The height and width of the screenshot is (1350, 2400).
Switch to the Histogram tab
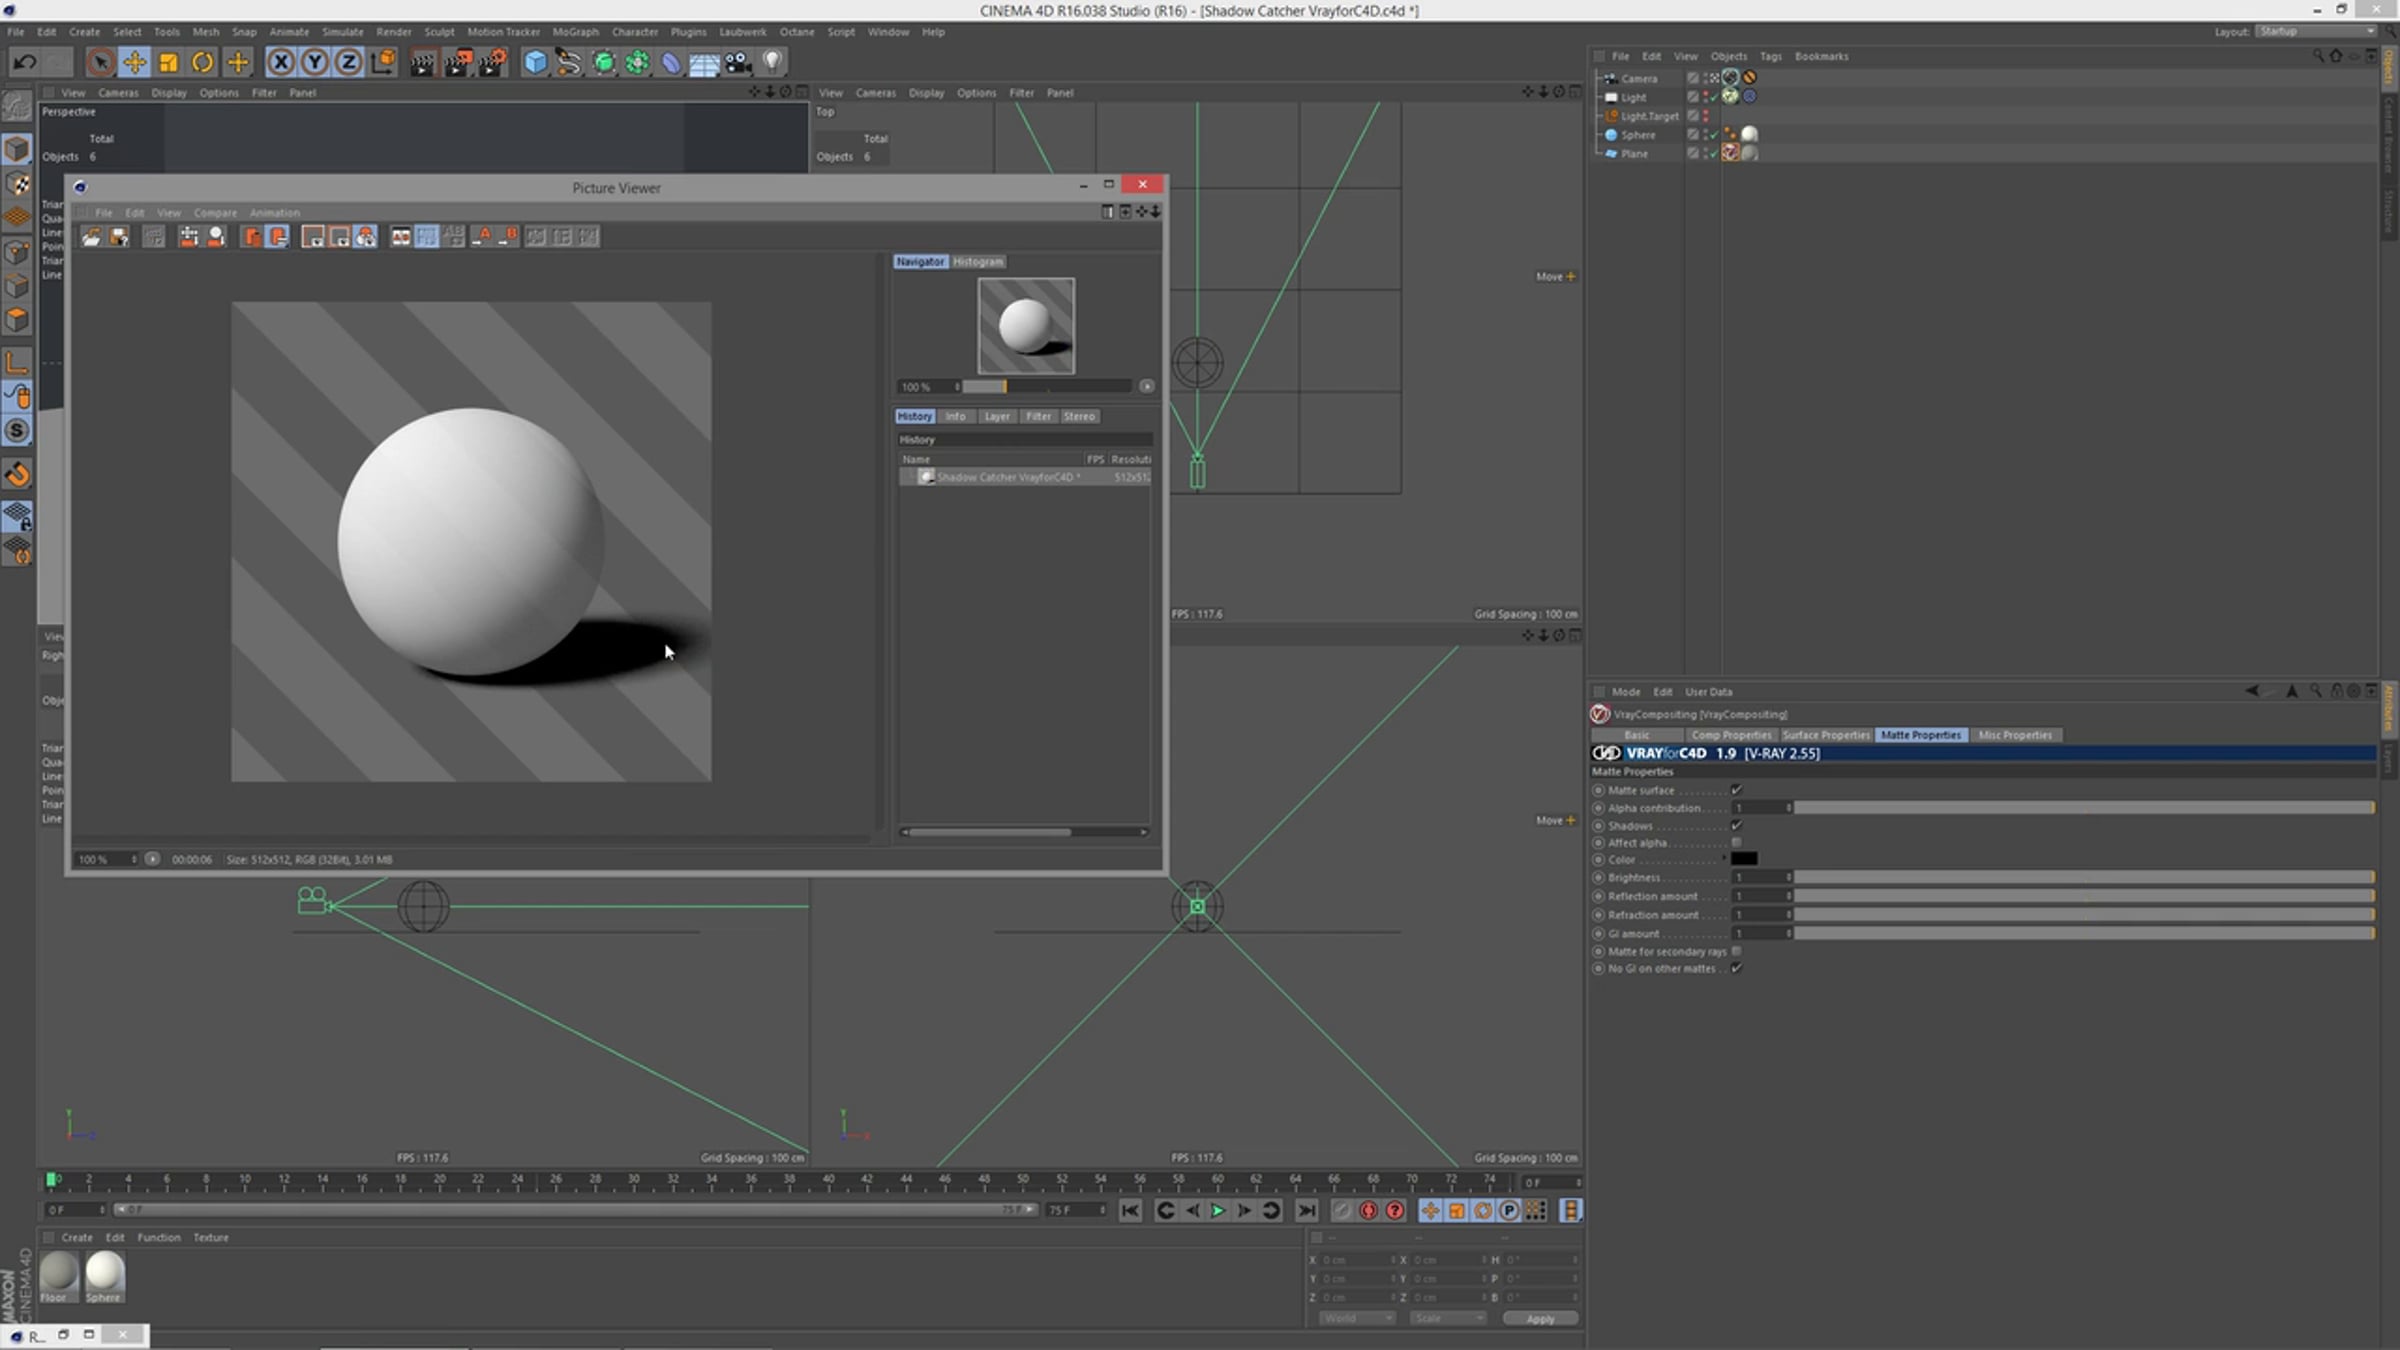[x=977, y=262]
